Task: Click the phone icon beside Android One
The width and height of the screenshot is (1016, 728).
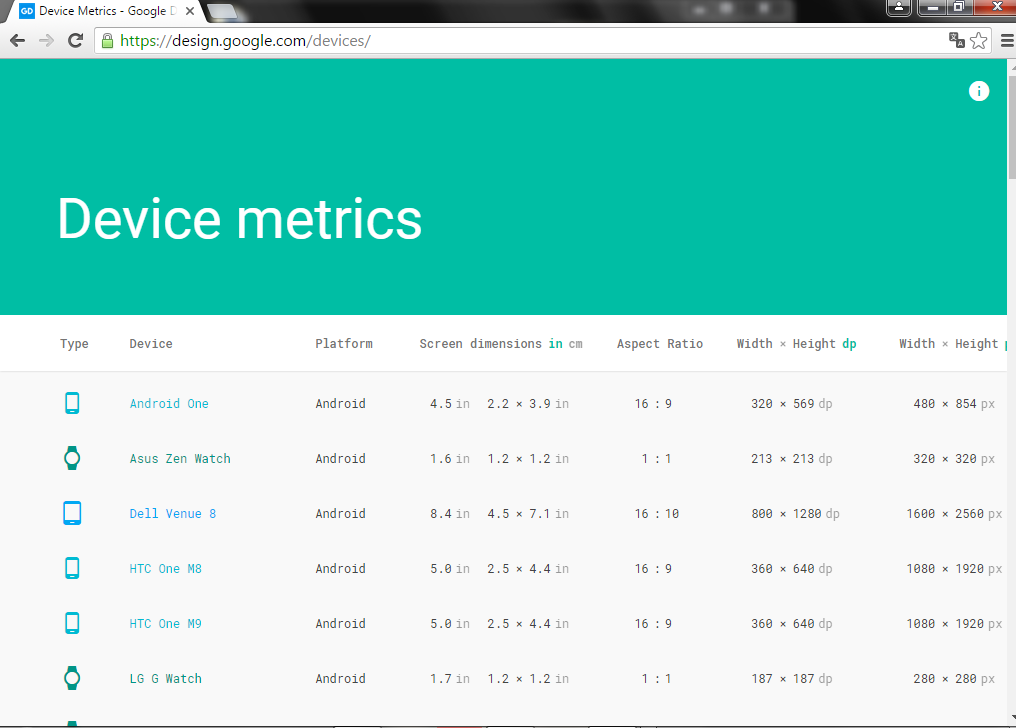Action: coord(72,403)
